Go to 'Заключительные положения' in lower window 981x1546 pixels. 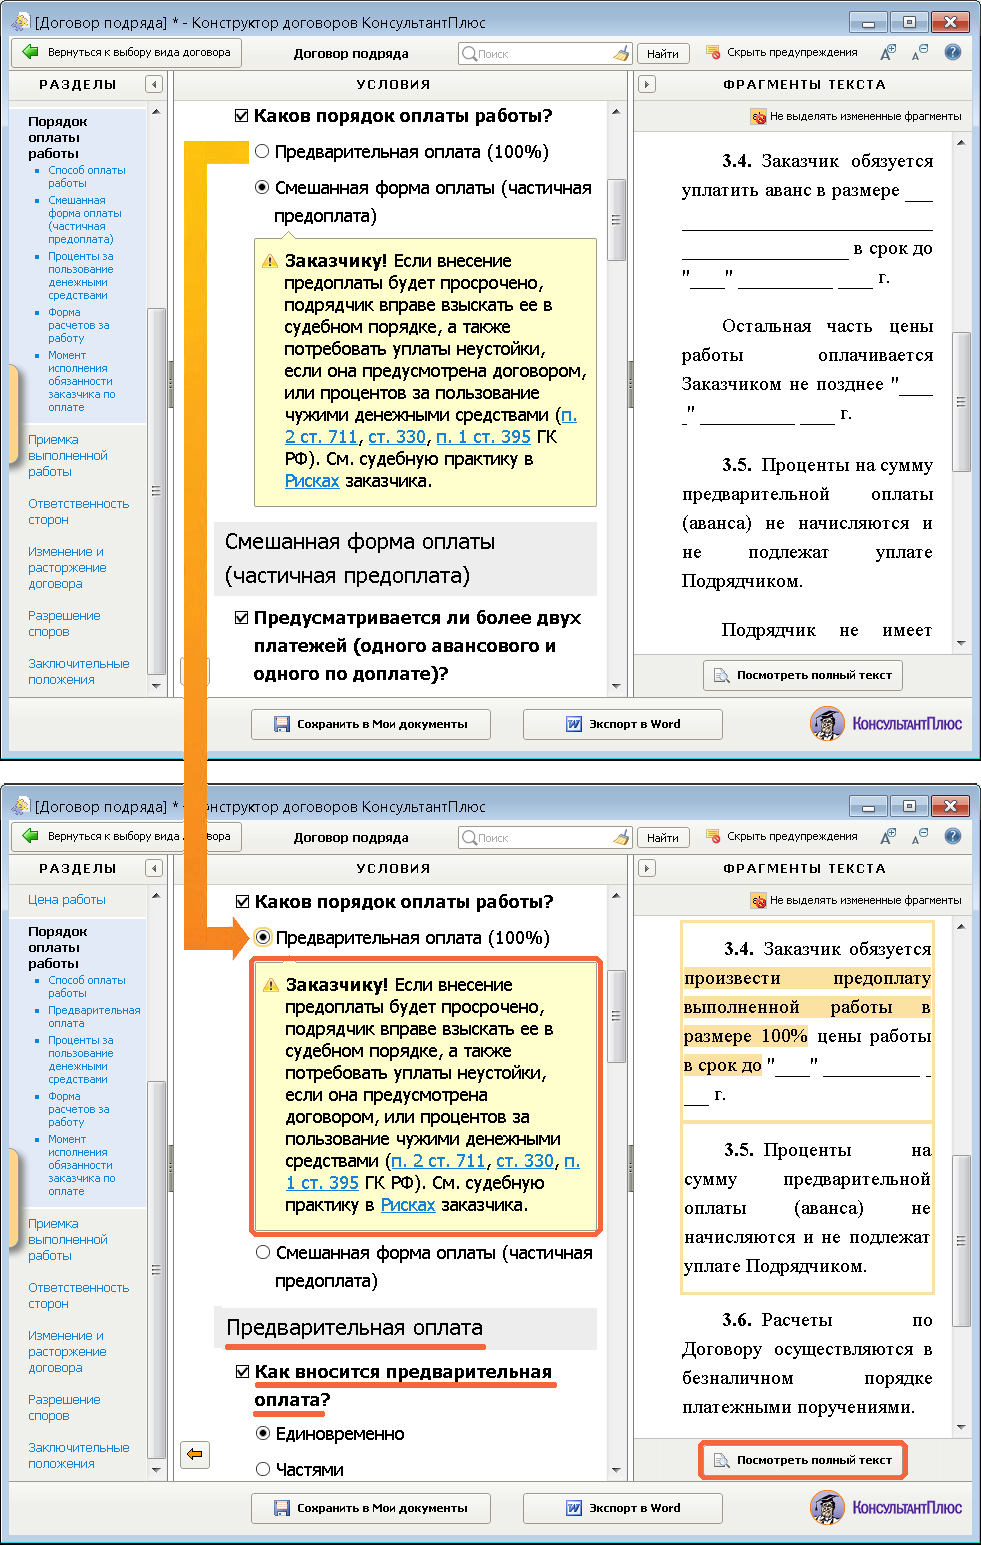coord(79,1456)
